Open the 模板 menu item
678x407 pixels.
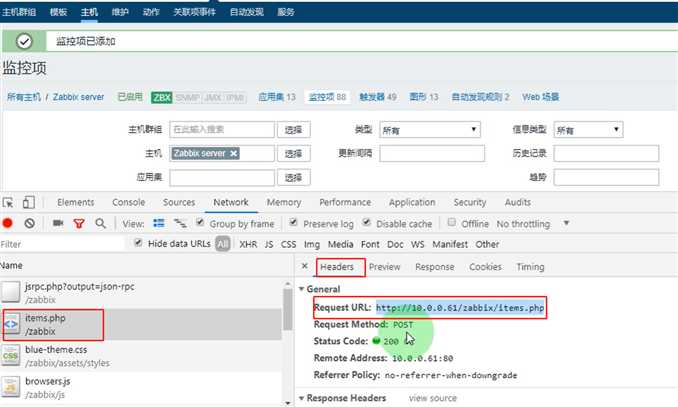pyautogui.click(x=58, y=12)
